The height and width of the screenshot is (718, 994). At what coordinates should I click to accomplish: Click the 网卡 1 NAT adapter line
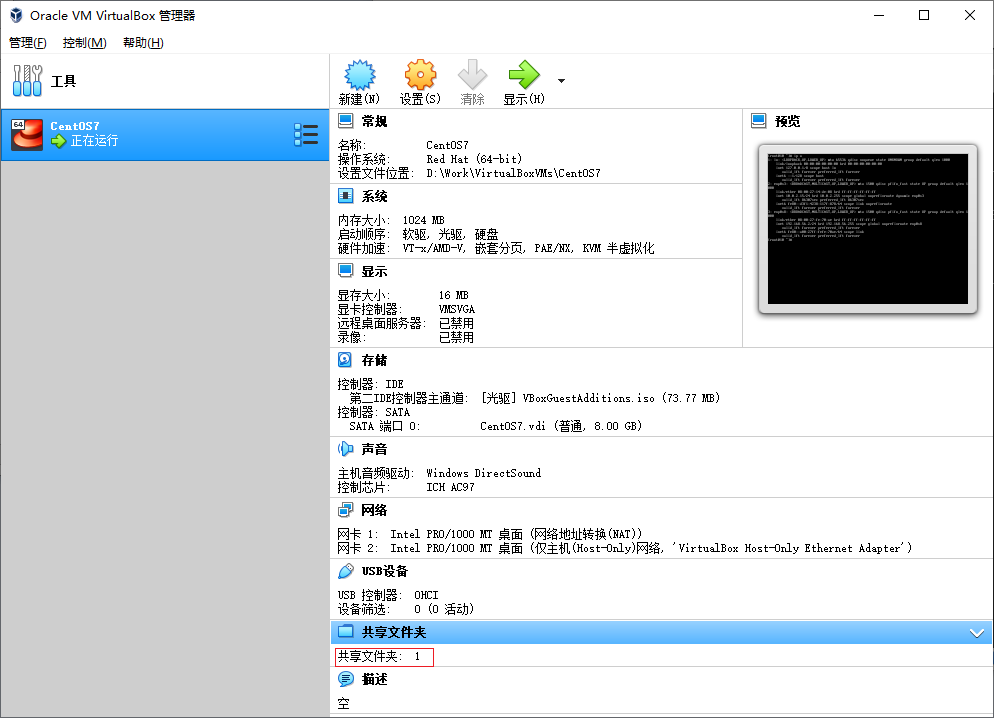tap(489, 534)
